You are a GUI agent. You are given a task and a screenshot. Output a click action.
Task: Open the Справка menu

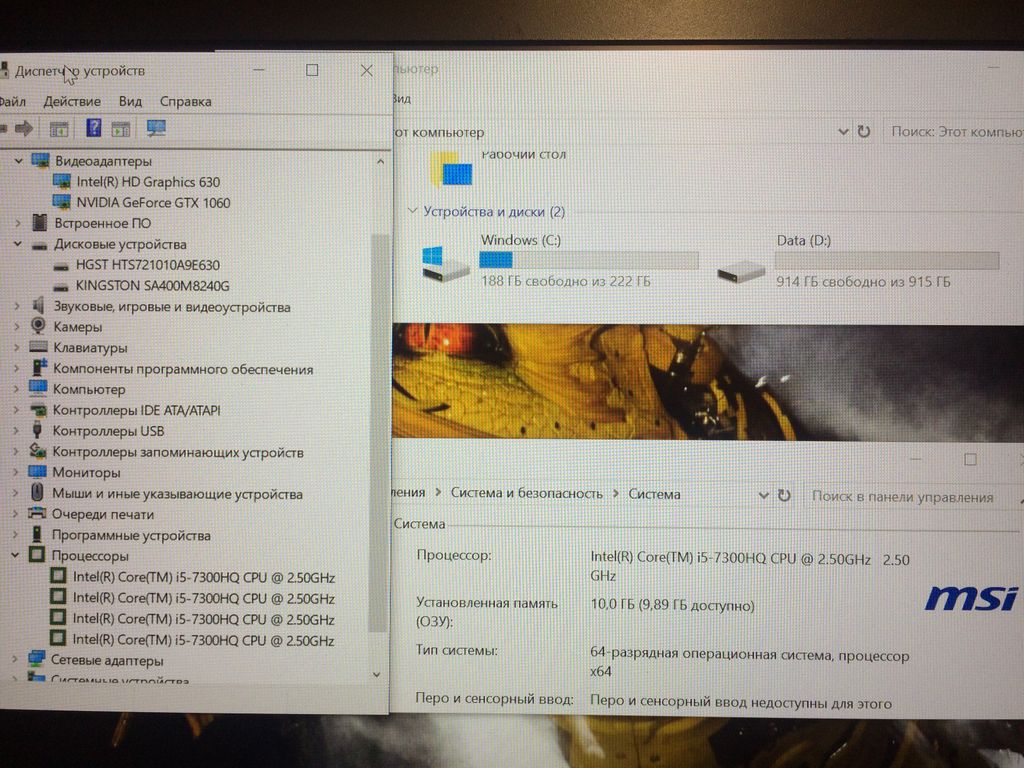[x=185, y=101]
